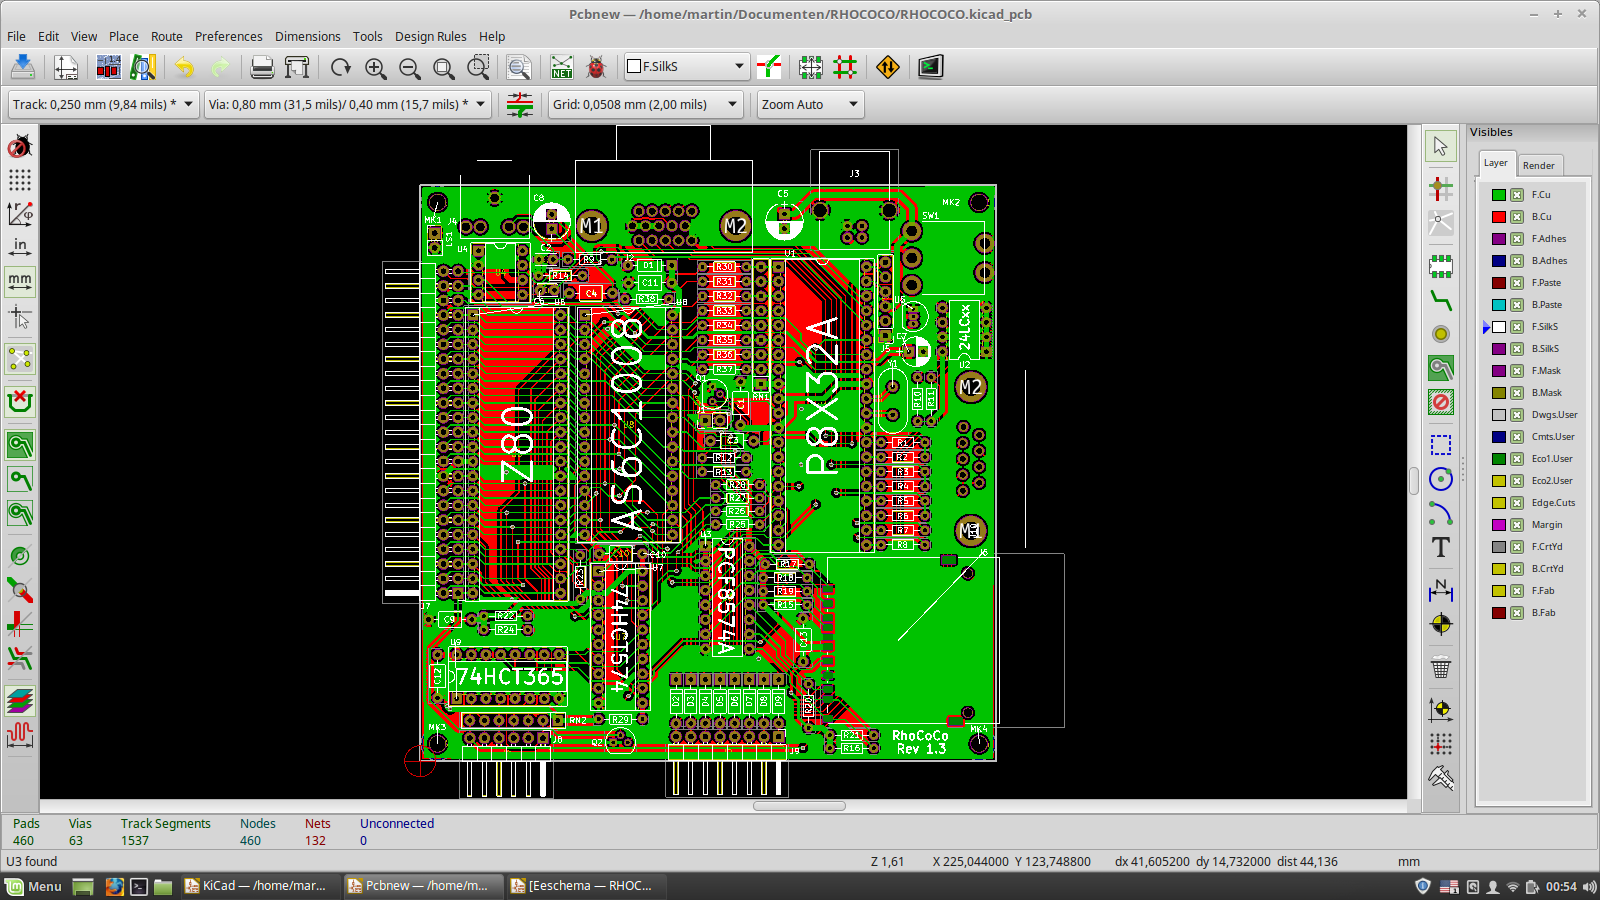Screen dimensions: 1600x900
Task: Switch to the Layer tab
Action: point(1496,163)
